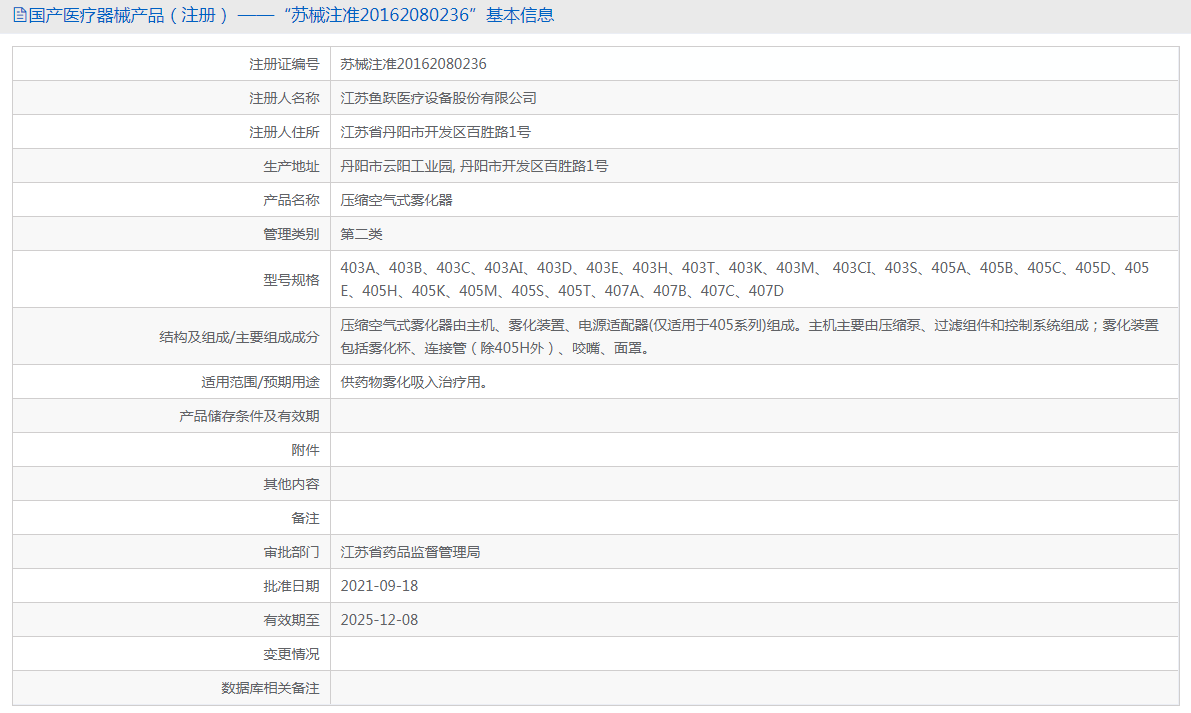Viewport: 1191px width, 713px height.
Task: Click the 管理类别 label
Action: click(x=291, y=235)
